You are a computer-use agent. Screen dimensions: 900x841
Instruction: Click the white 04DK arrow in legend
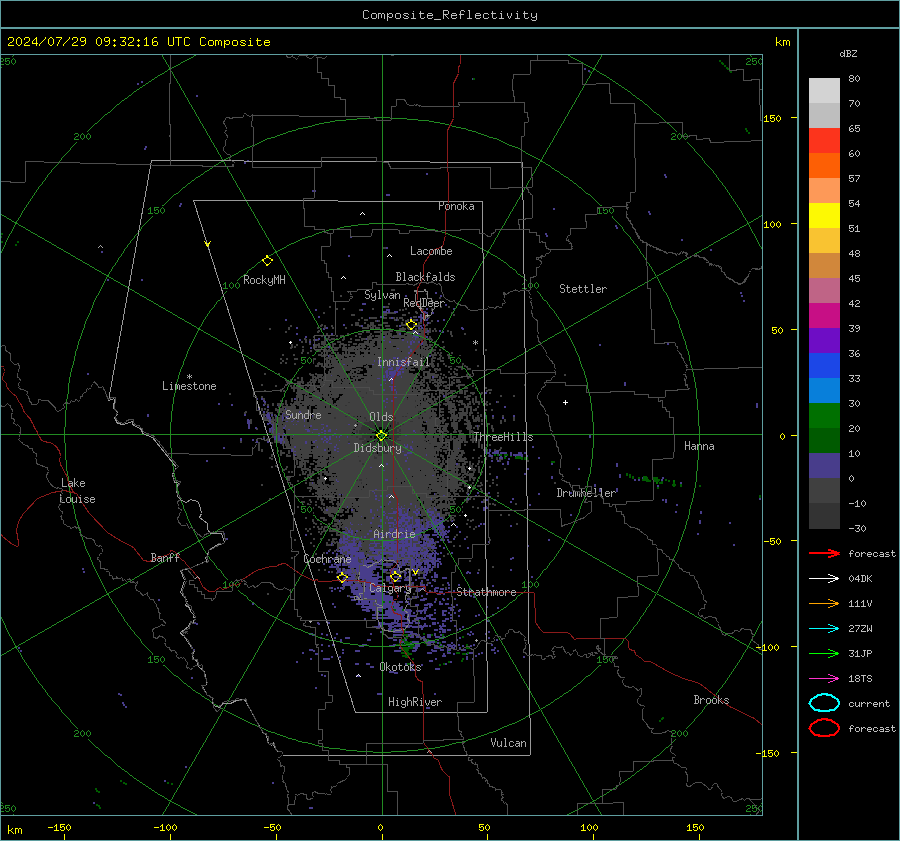pos(824,579)
